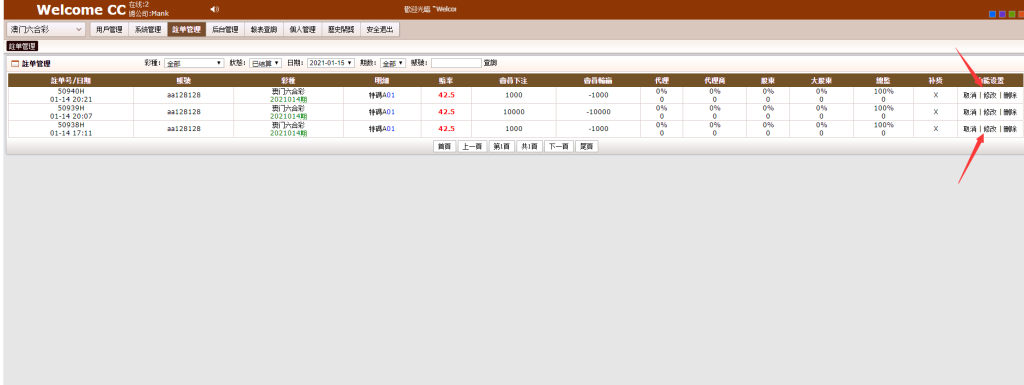Click the 安全退出 logout tab
This screenshot has width=1024, height=385.
click(x=379, y=29)
